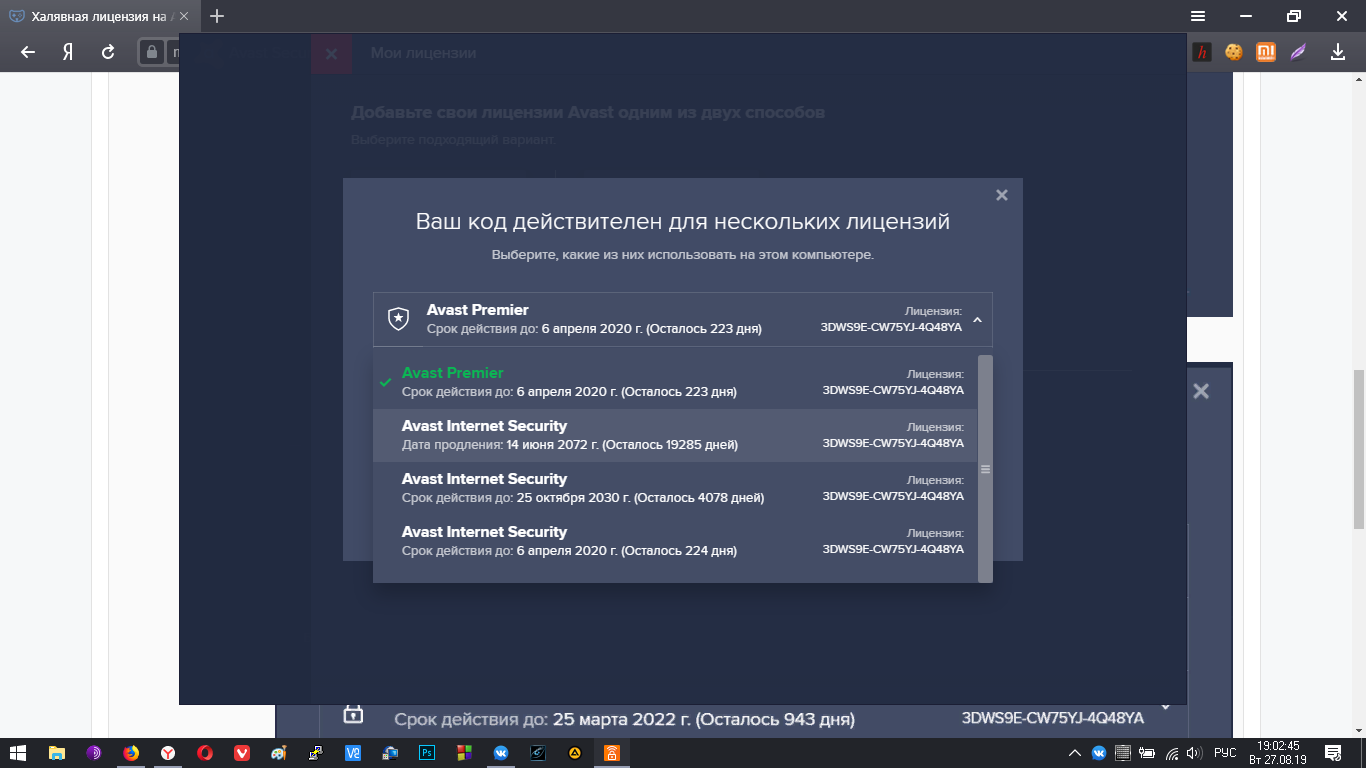Select Avast Premier license expiring 6 April 2020
The width and height of the screenshot is (1366, 768).
click(675, 382)
